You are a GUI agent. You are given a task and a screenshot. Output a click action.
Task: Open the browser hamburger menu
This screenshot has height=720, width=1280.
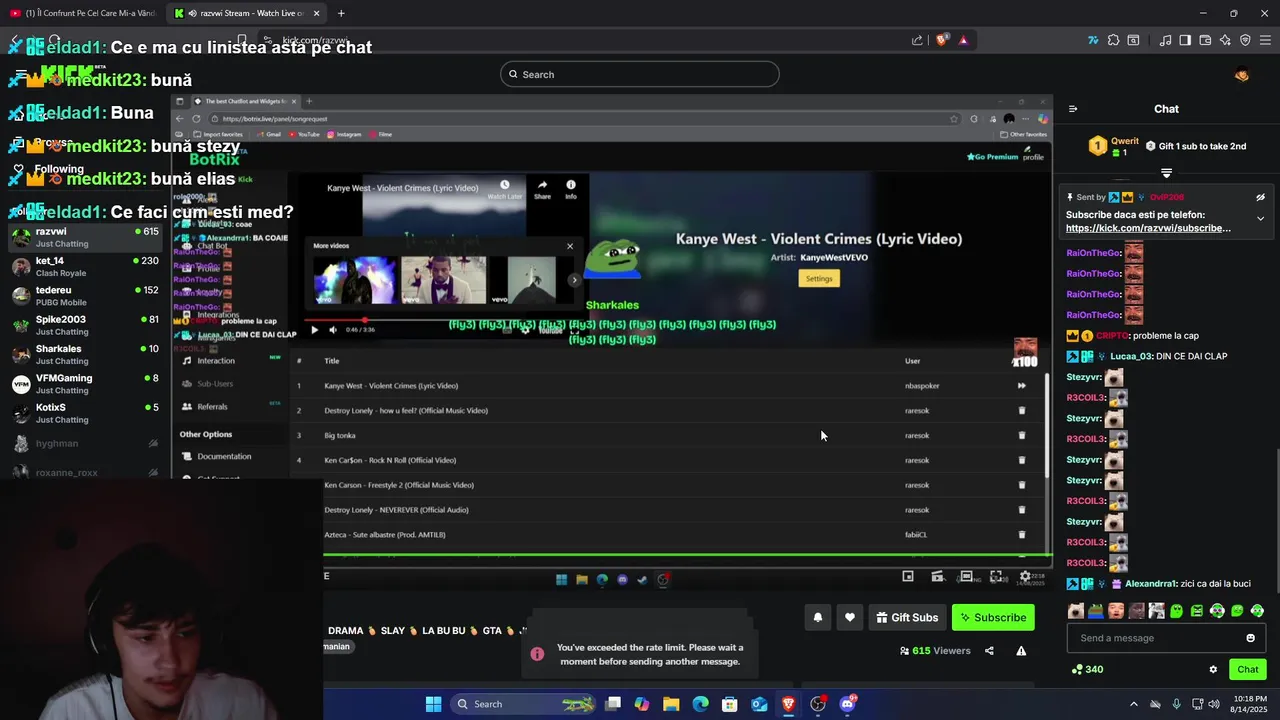pyautogui.click(x=1265, y=40)
